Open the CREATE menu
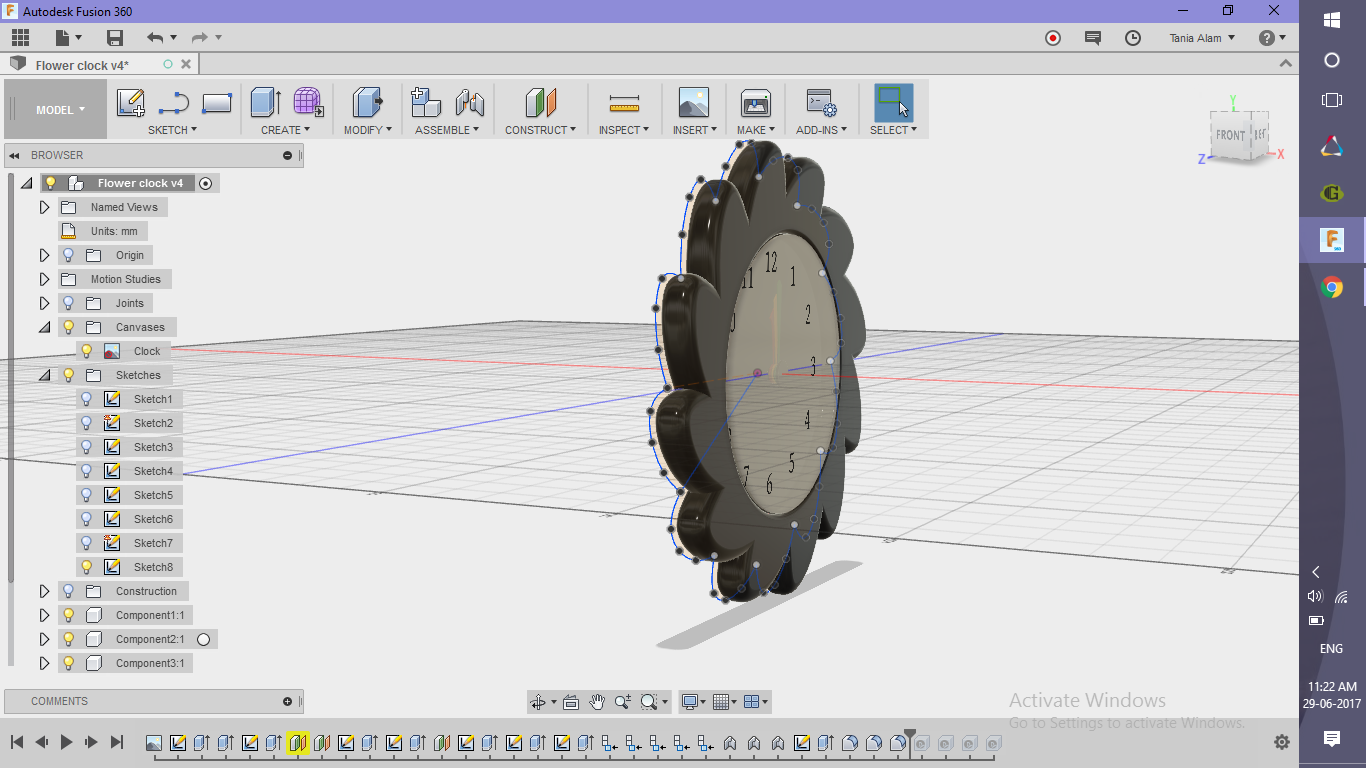This screenshot has width=1366, height=768. pos(285,130)
